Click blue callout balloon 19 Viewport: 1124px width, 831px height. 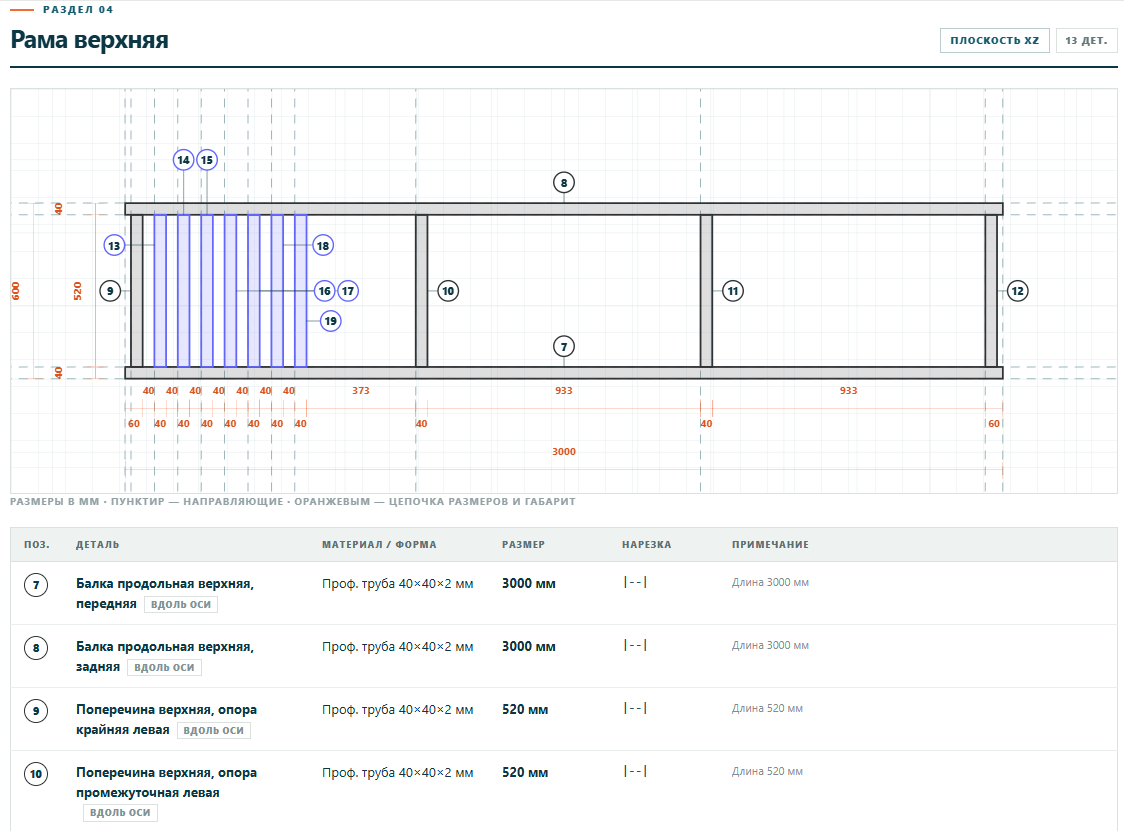point(330,321)
